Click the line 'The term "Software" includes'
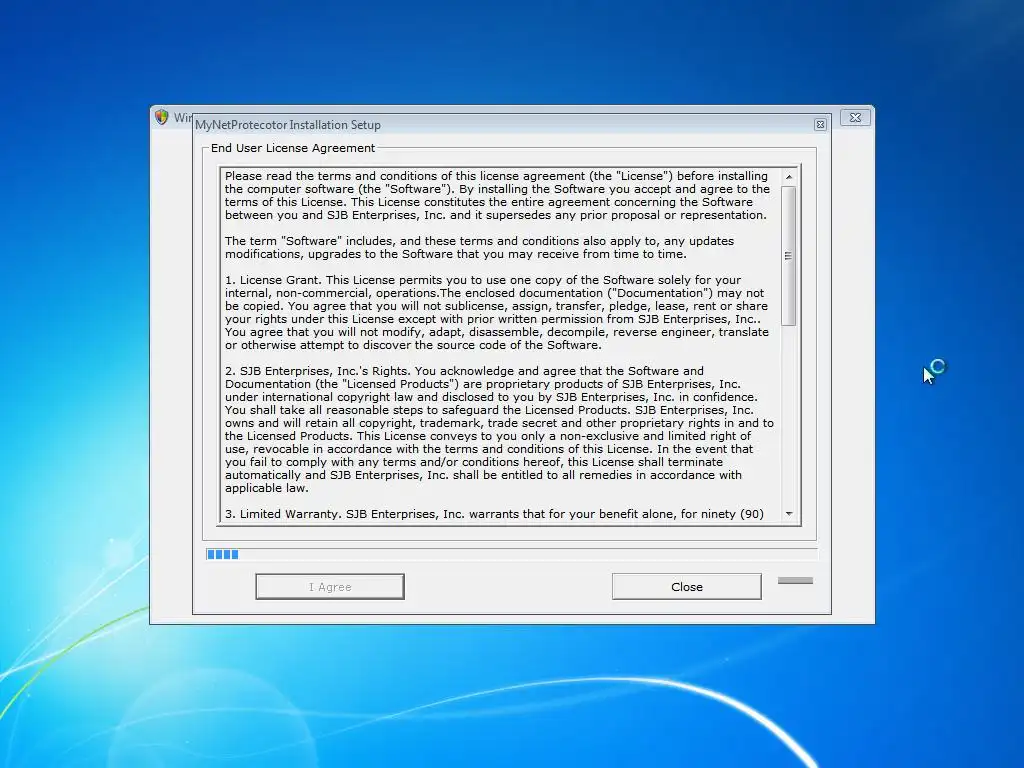Screen dimensions: 1024x768 pos(479,241)
